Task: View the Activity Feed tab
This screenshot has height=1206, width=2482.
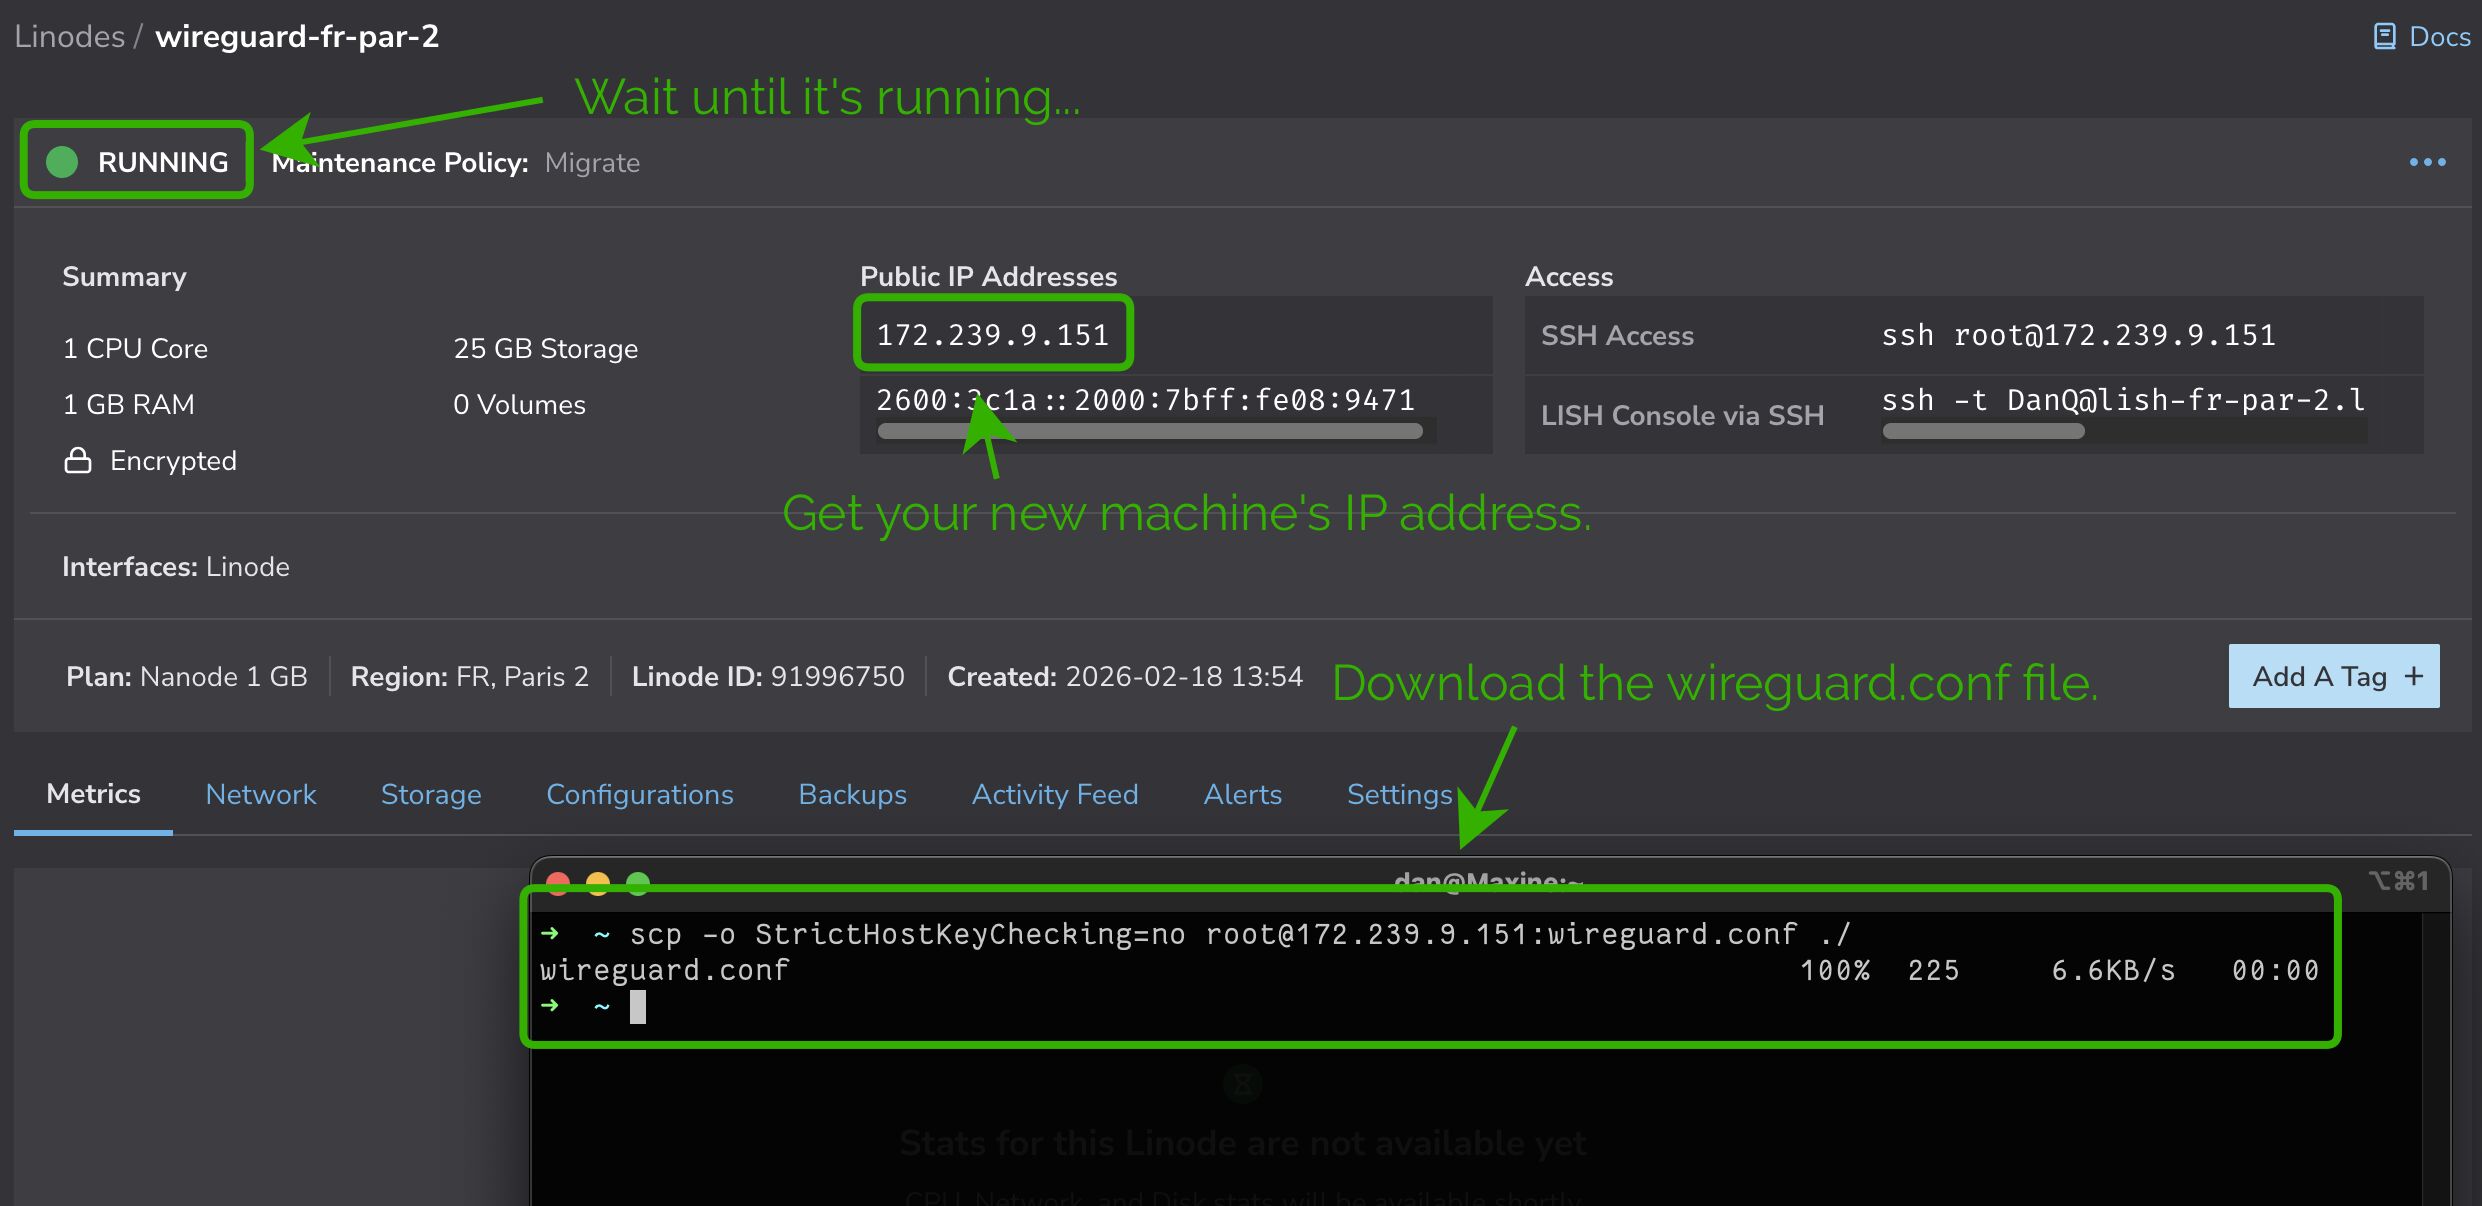Action: [1055, 795]
